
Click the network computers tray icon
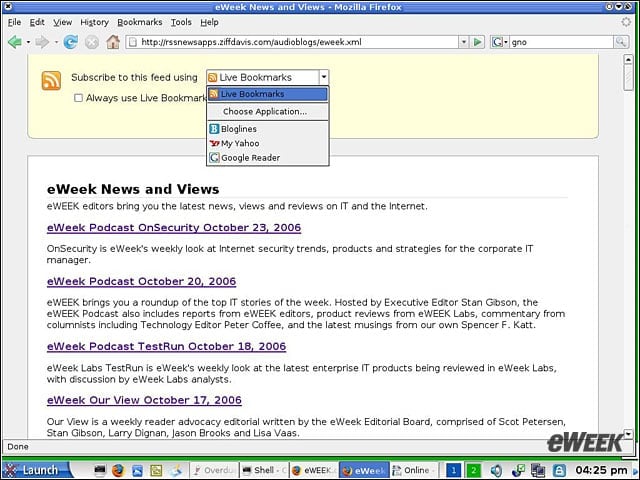[538, 471]
